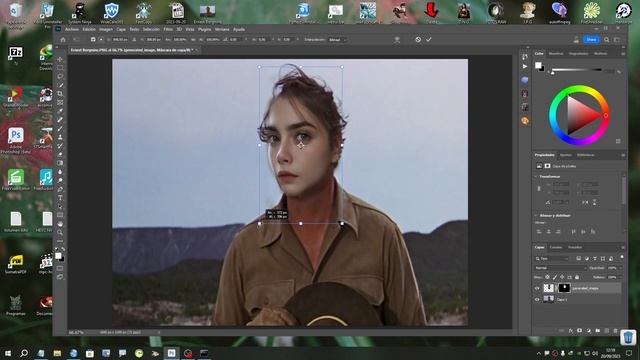Select the Hand tool
Viewport: 640px width, 360px height.
coord(60,224)
